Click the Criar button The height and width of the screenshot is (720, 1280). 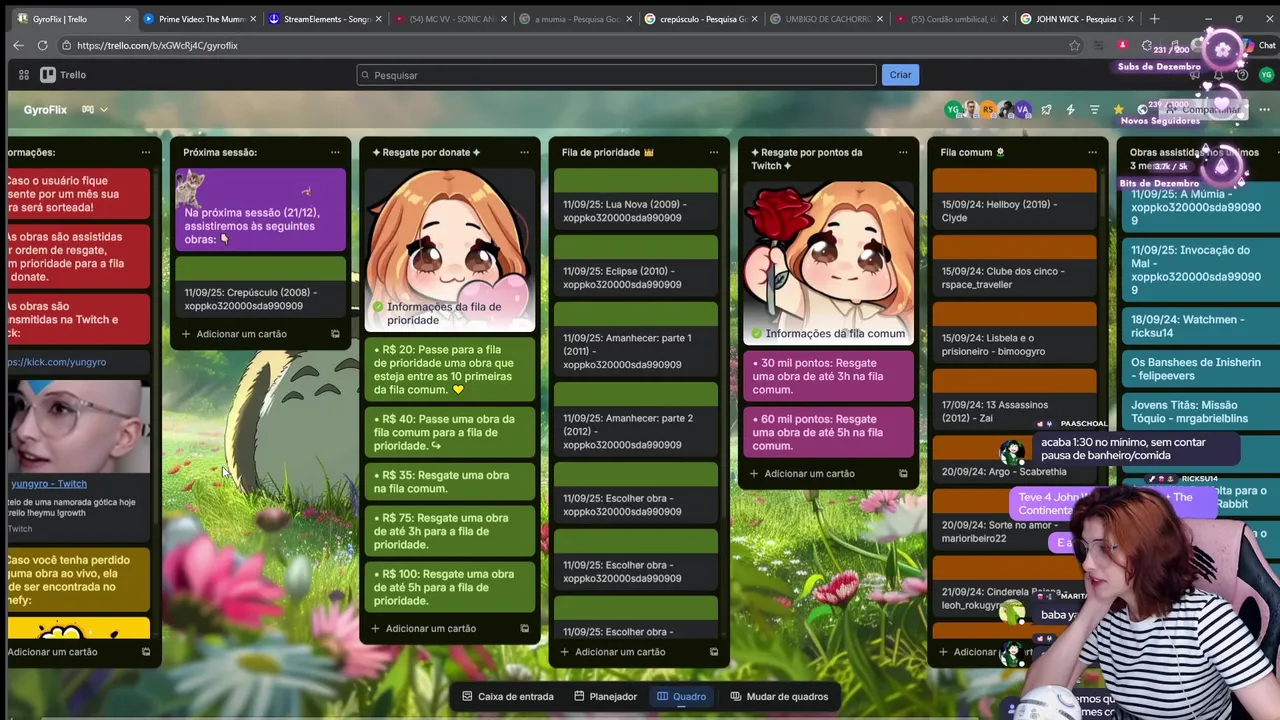click(900, 75)
